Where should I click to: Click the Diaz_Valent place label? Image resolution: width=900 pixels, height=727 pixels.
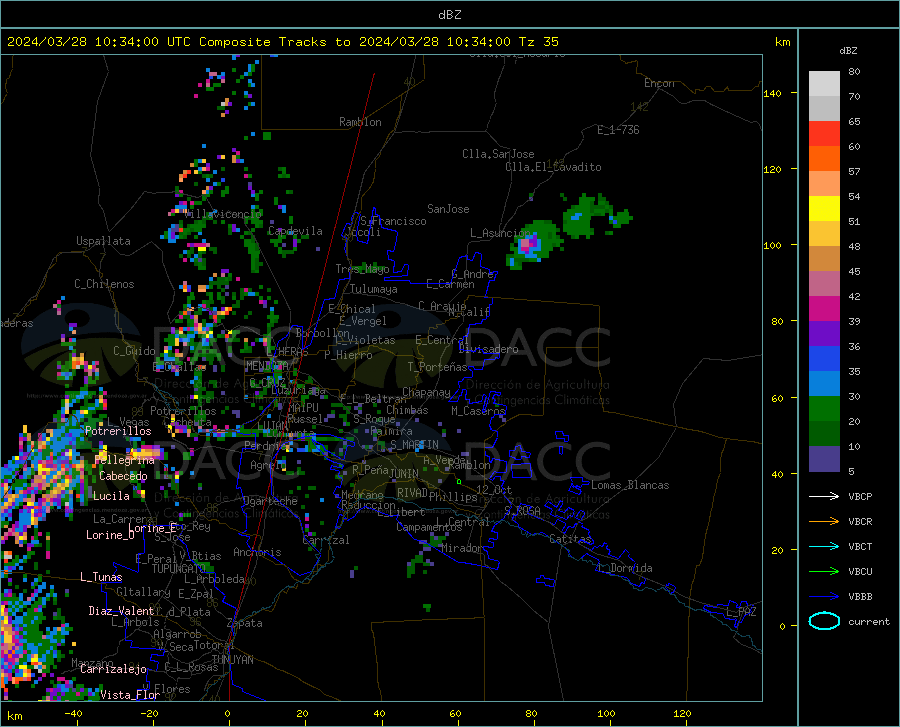pos(121,611)
